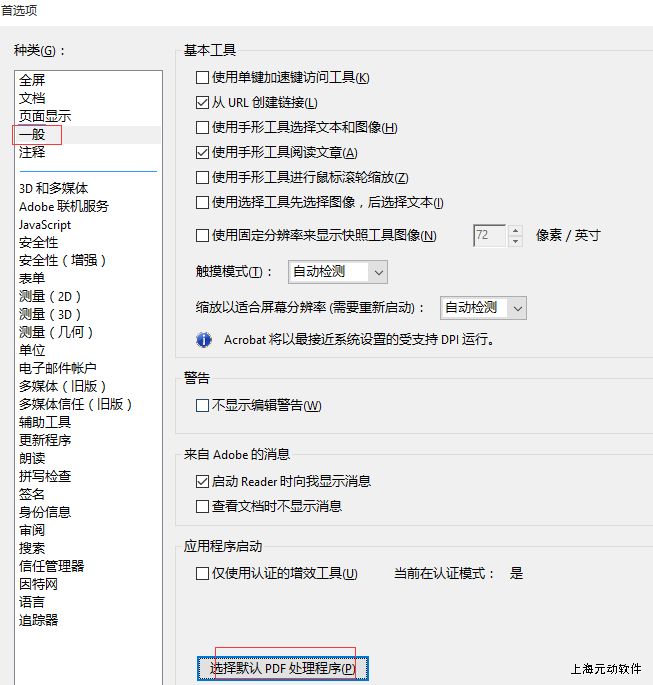Screen dimensions: 653x685
Task: Enable 仅使用认证的增效工具 checkbox
Action: tap(203, 574)
